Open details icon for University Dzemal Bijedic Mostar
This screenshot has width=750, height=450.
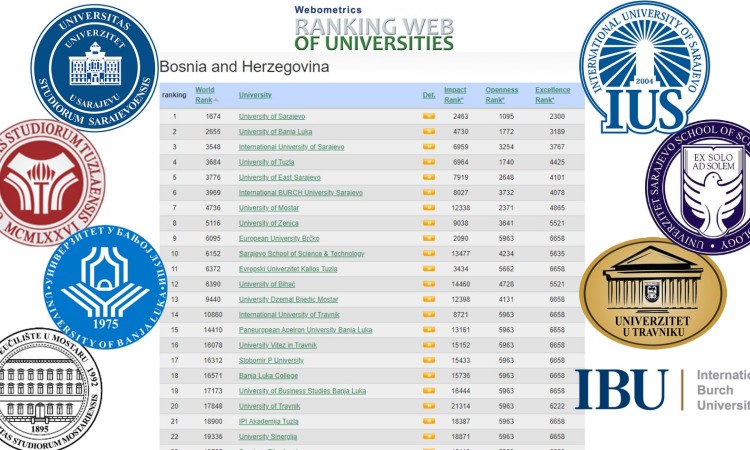click(x=429, y=299)
